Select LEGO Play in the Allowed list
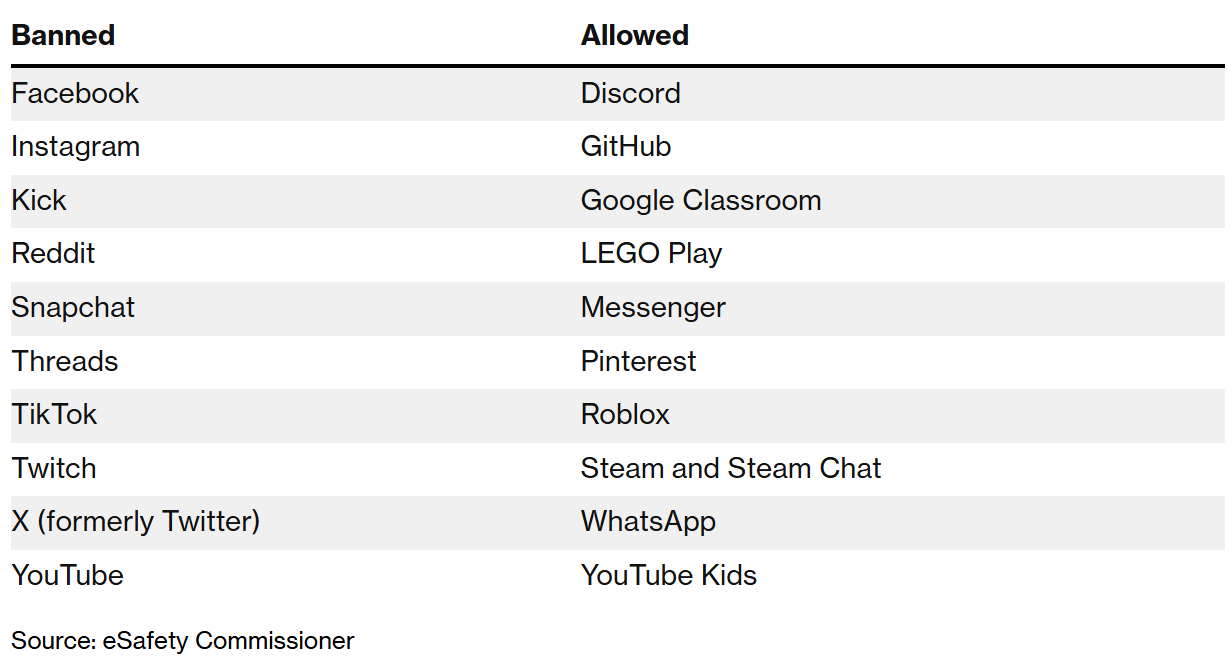Image resolution: width=1232 pixels, height=672 pixels. click(x=651, y=254)
